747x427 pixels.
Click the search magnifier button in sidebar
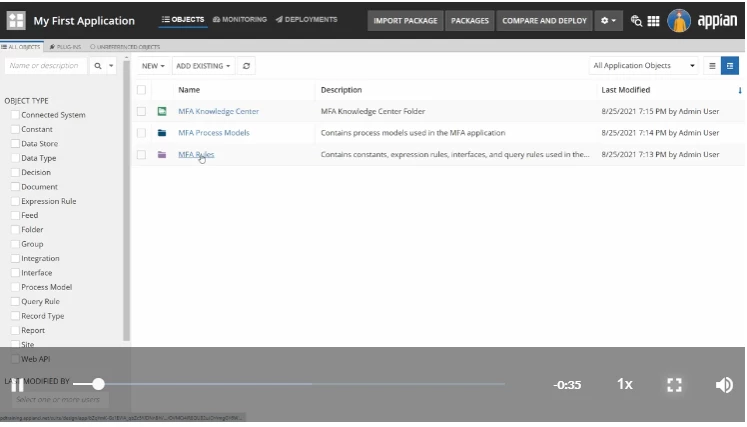tap(98, 66)
